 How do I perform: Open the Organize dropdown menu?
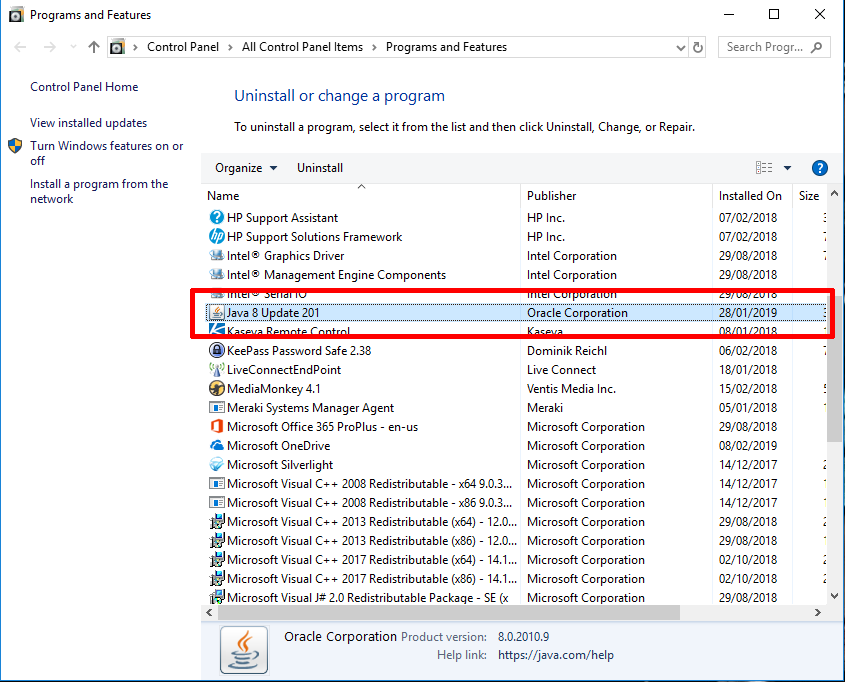point(246,168)
